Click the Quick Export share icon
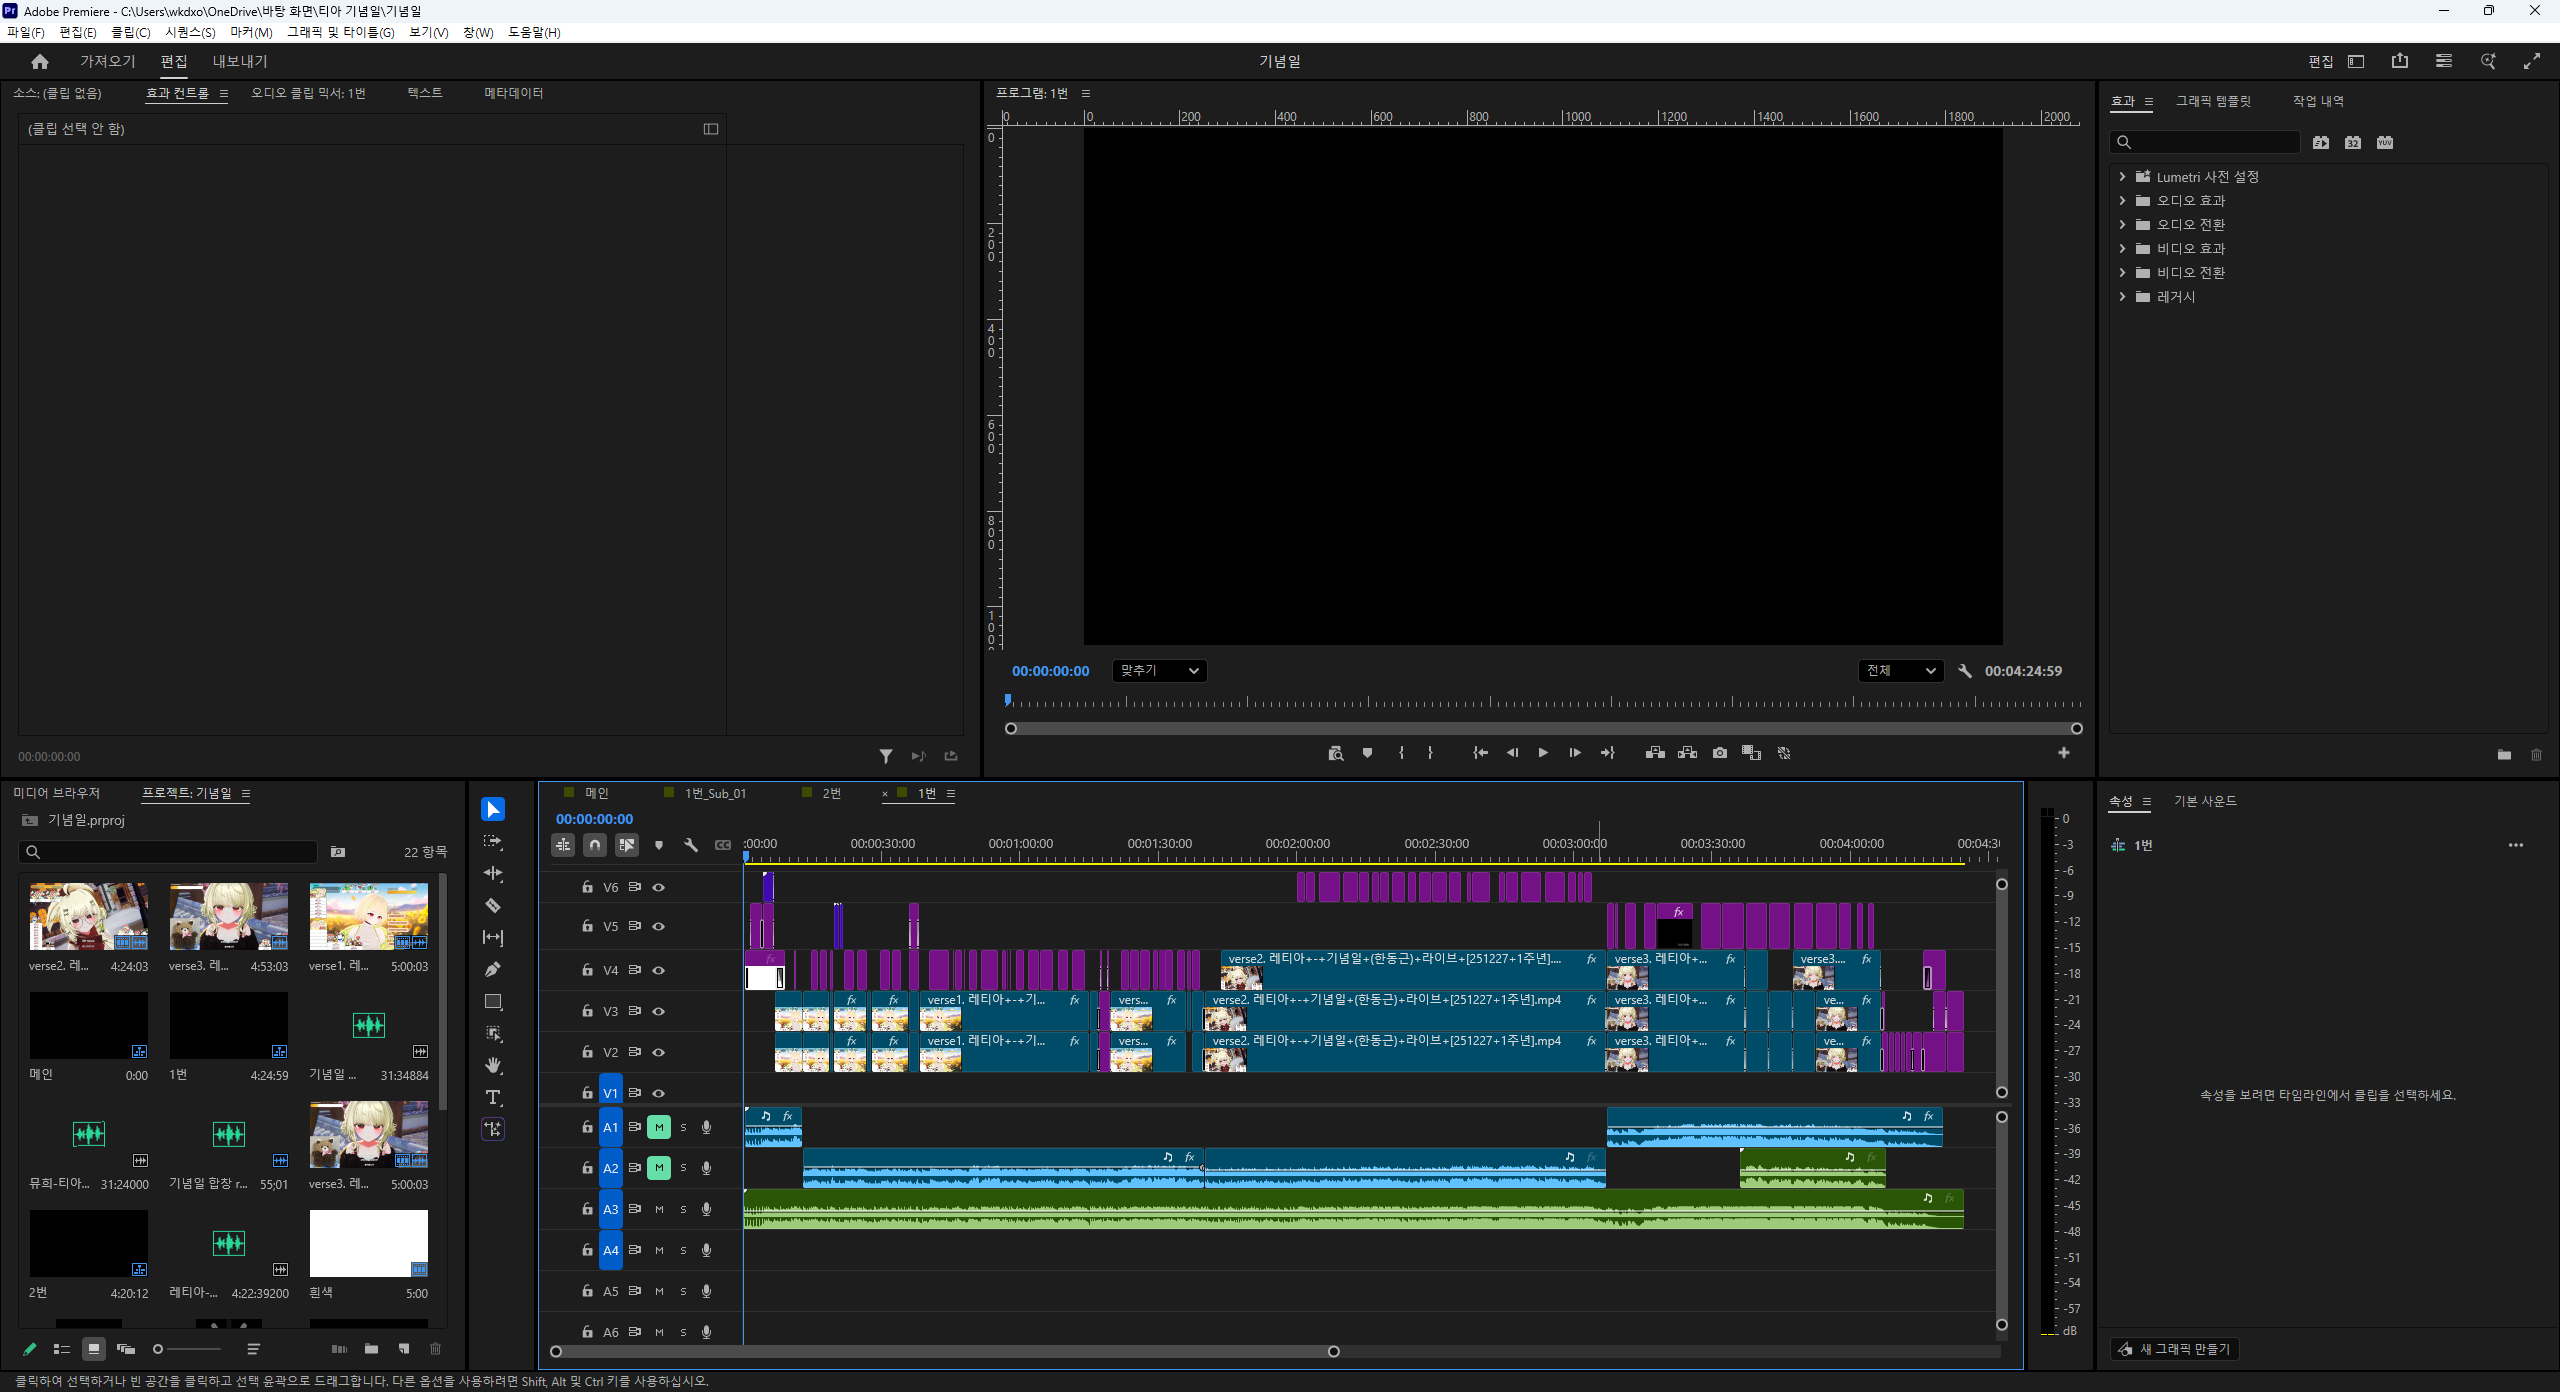The height and width of the screenshot is (1392, 2560). [2400, 61]
